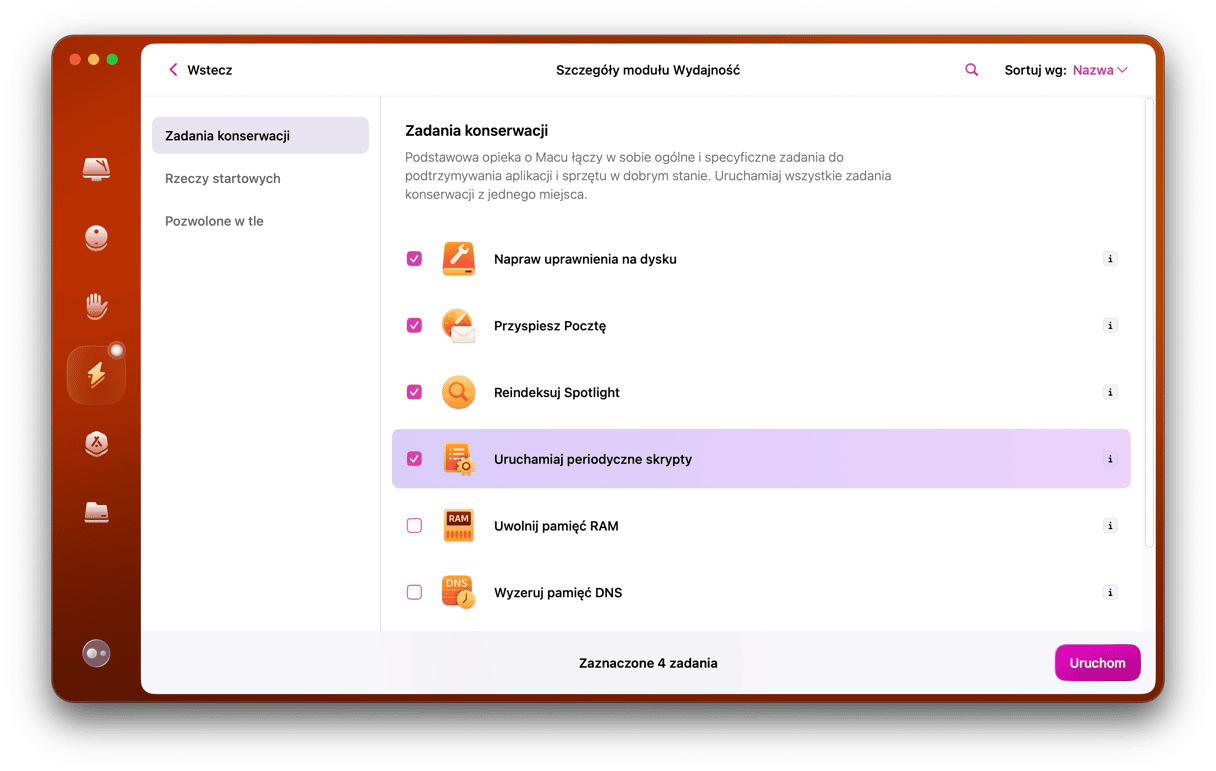This screenshot has height=771, width=1216.
Task: Show info for Reindeksuj Spotlight
Action: pyautogui.click(x=1110, y=393)
